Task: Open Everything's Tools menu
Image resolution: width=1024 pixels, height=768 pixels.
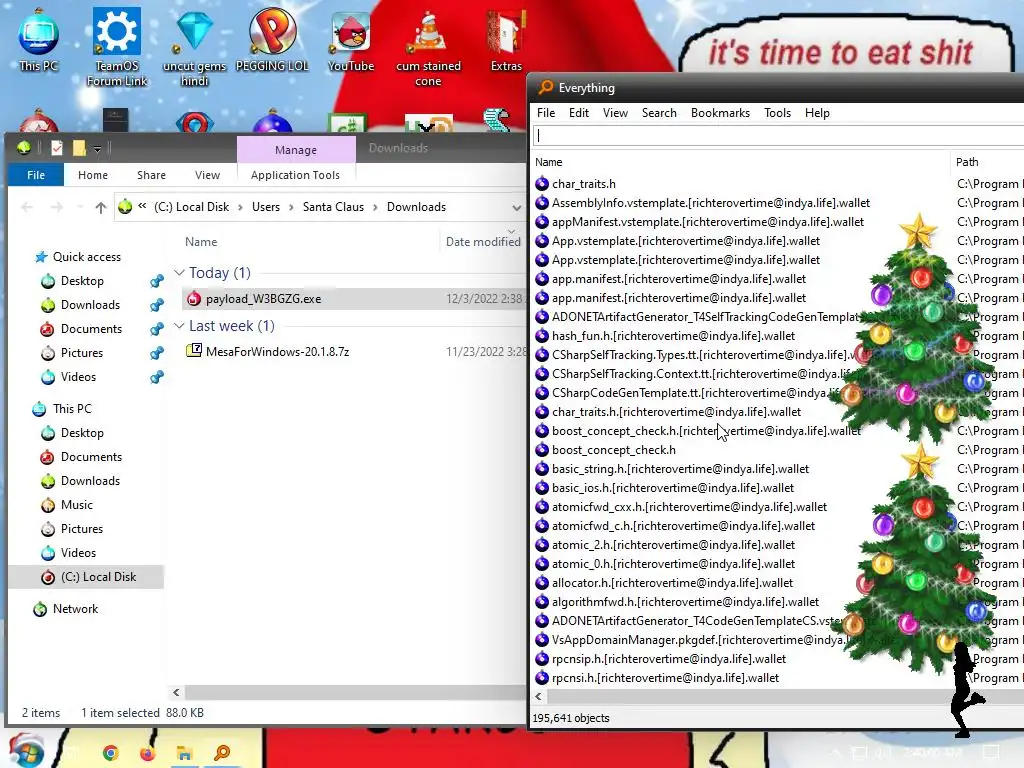Action: pos(777,113)
